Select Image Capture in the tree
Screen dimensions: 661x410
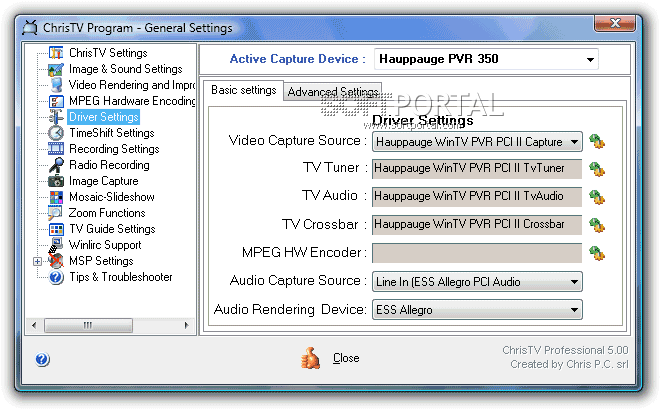[x=104, y=181]
